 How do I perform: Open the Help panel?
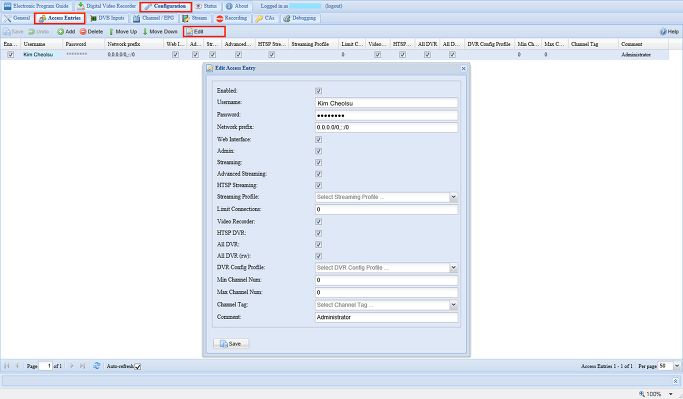tap(669, 31)
